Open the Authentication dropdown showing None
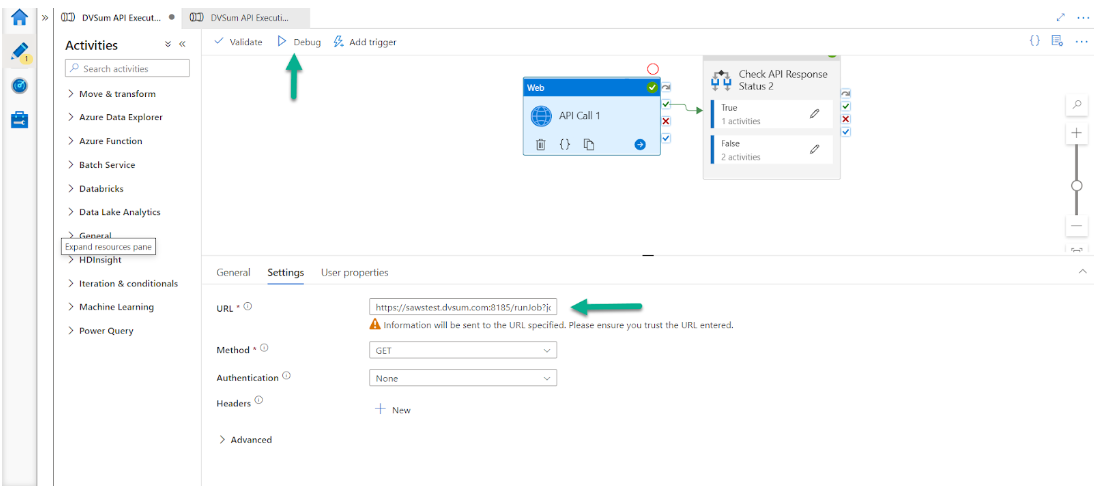Screen dimensions: 1104x487 (463, 378)
